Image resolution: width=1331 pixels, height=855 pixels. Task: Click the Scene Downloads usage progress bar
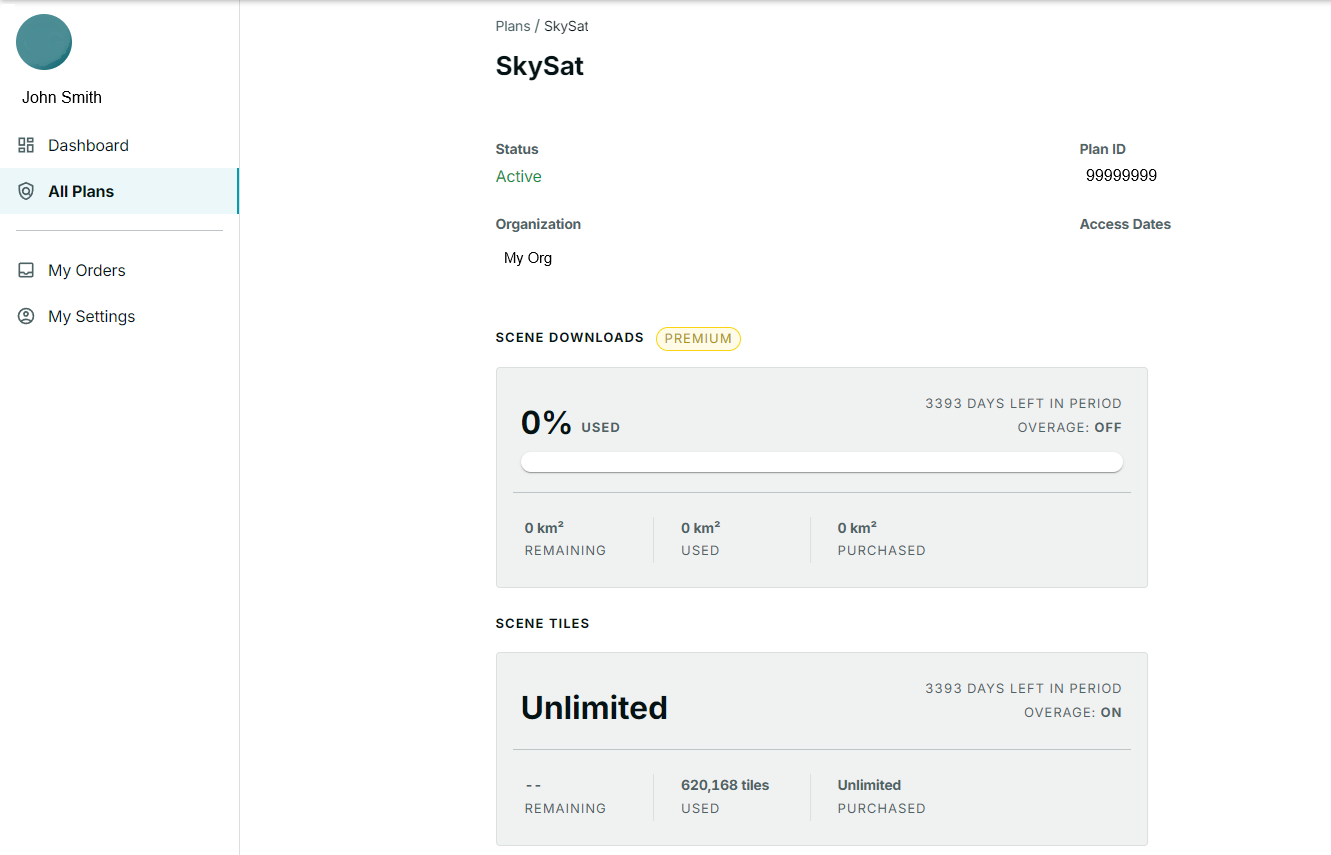(822, 462)
